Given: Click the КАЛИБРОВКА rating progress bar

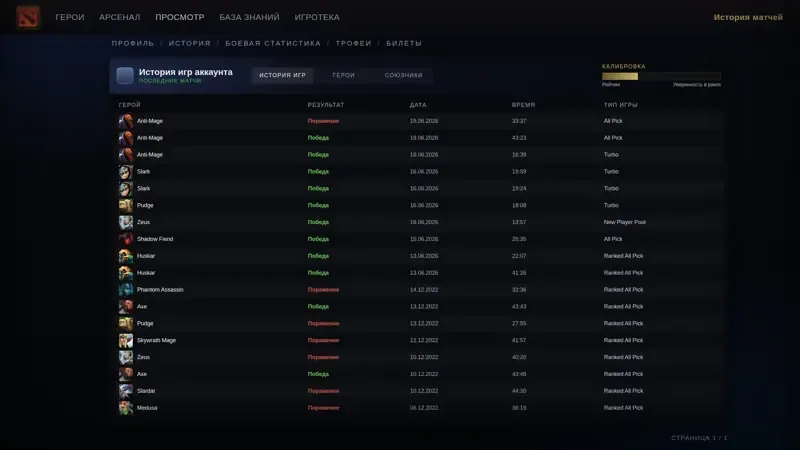Looking at the screenshot, I should (x=661, y=76).
